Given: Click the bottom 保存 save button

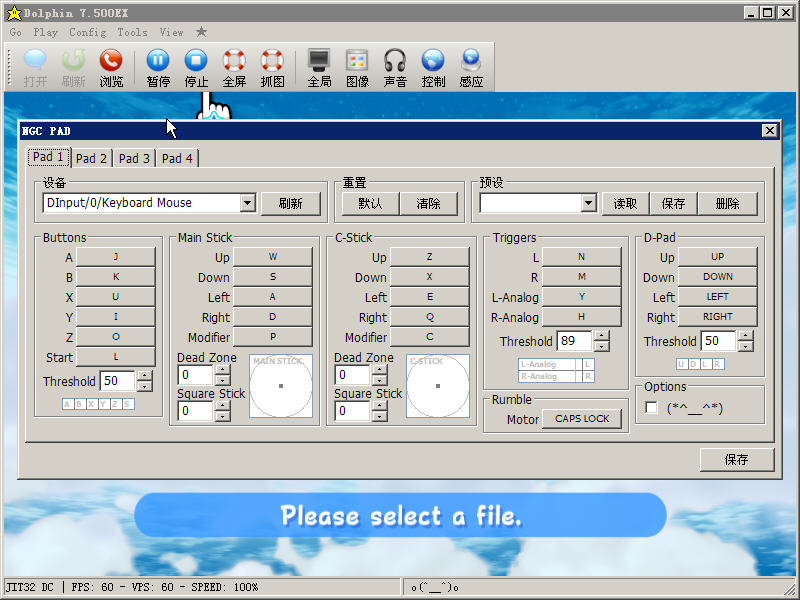Looking at the screenshot, I should (737, 460).
